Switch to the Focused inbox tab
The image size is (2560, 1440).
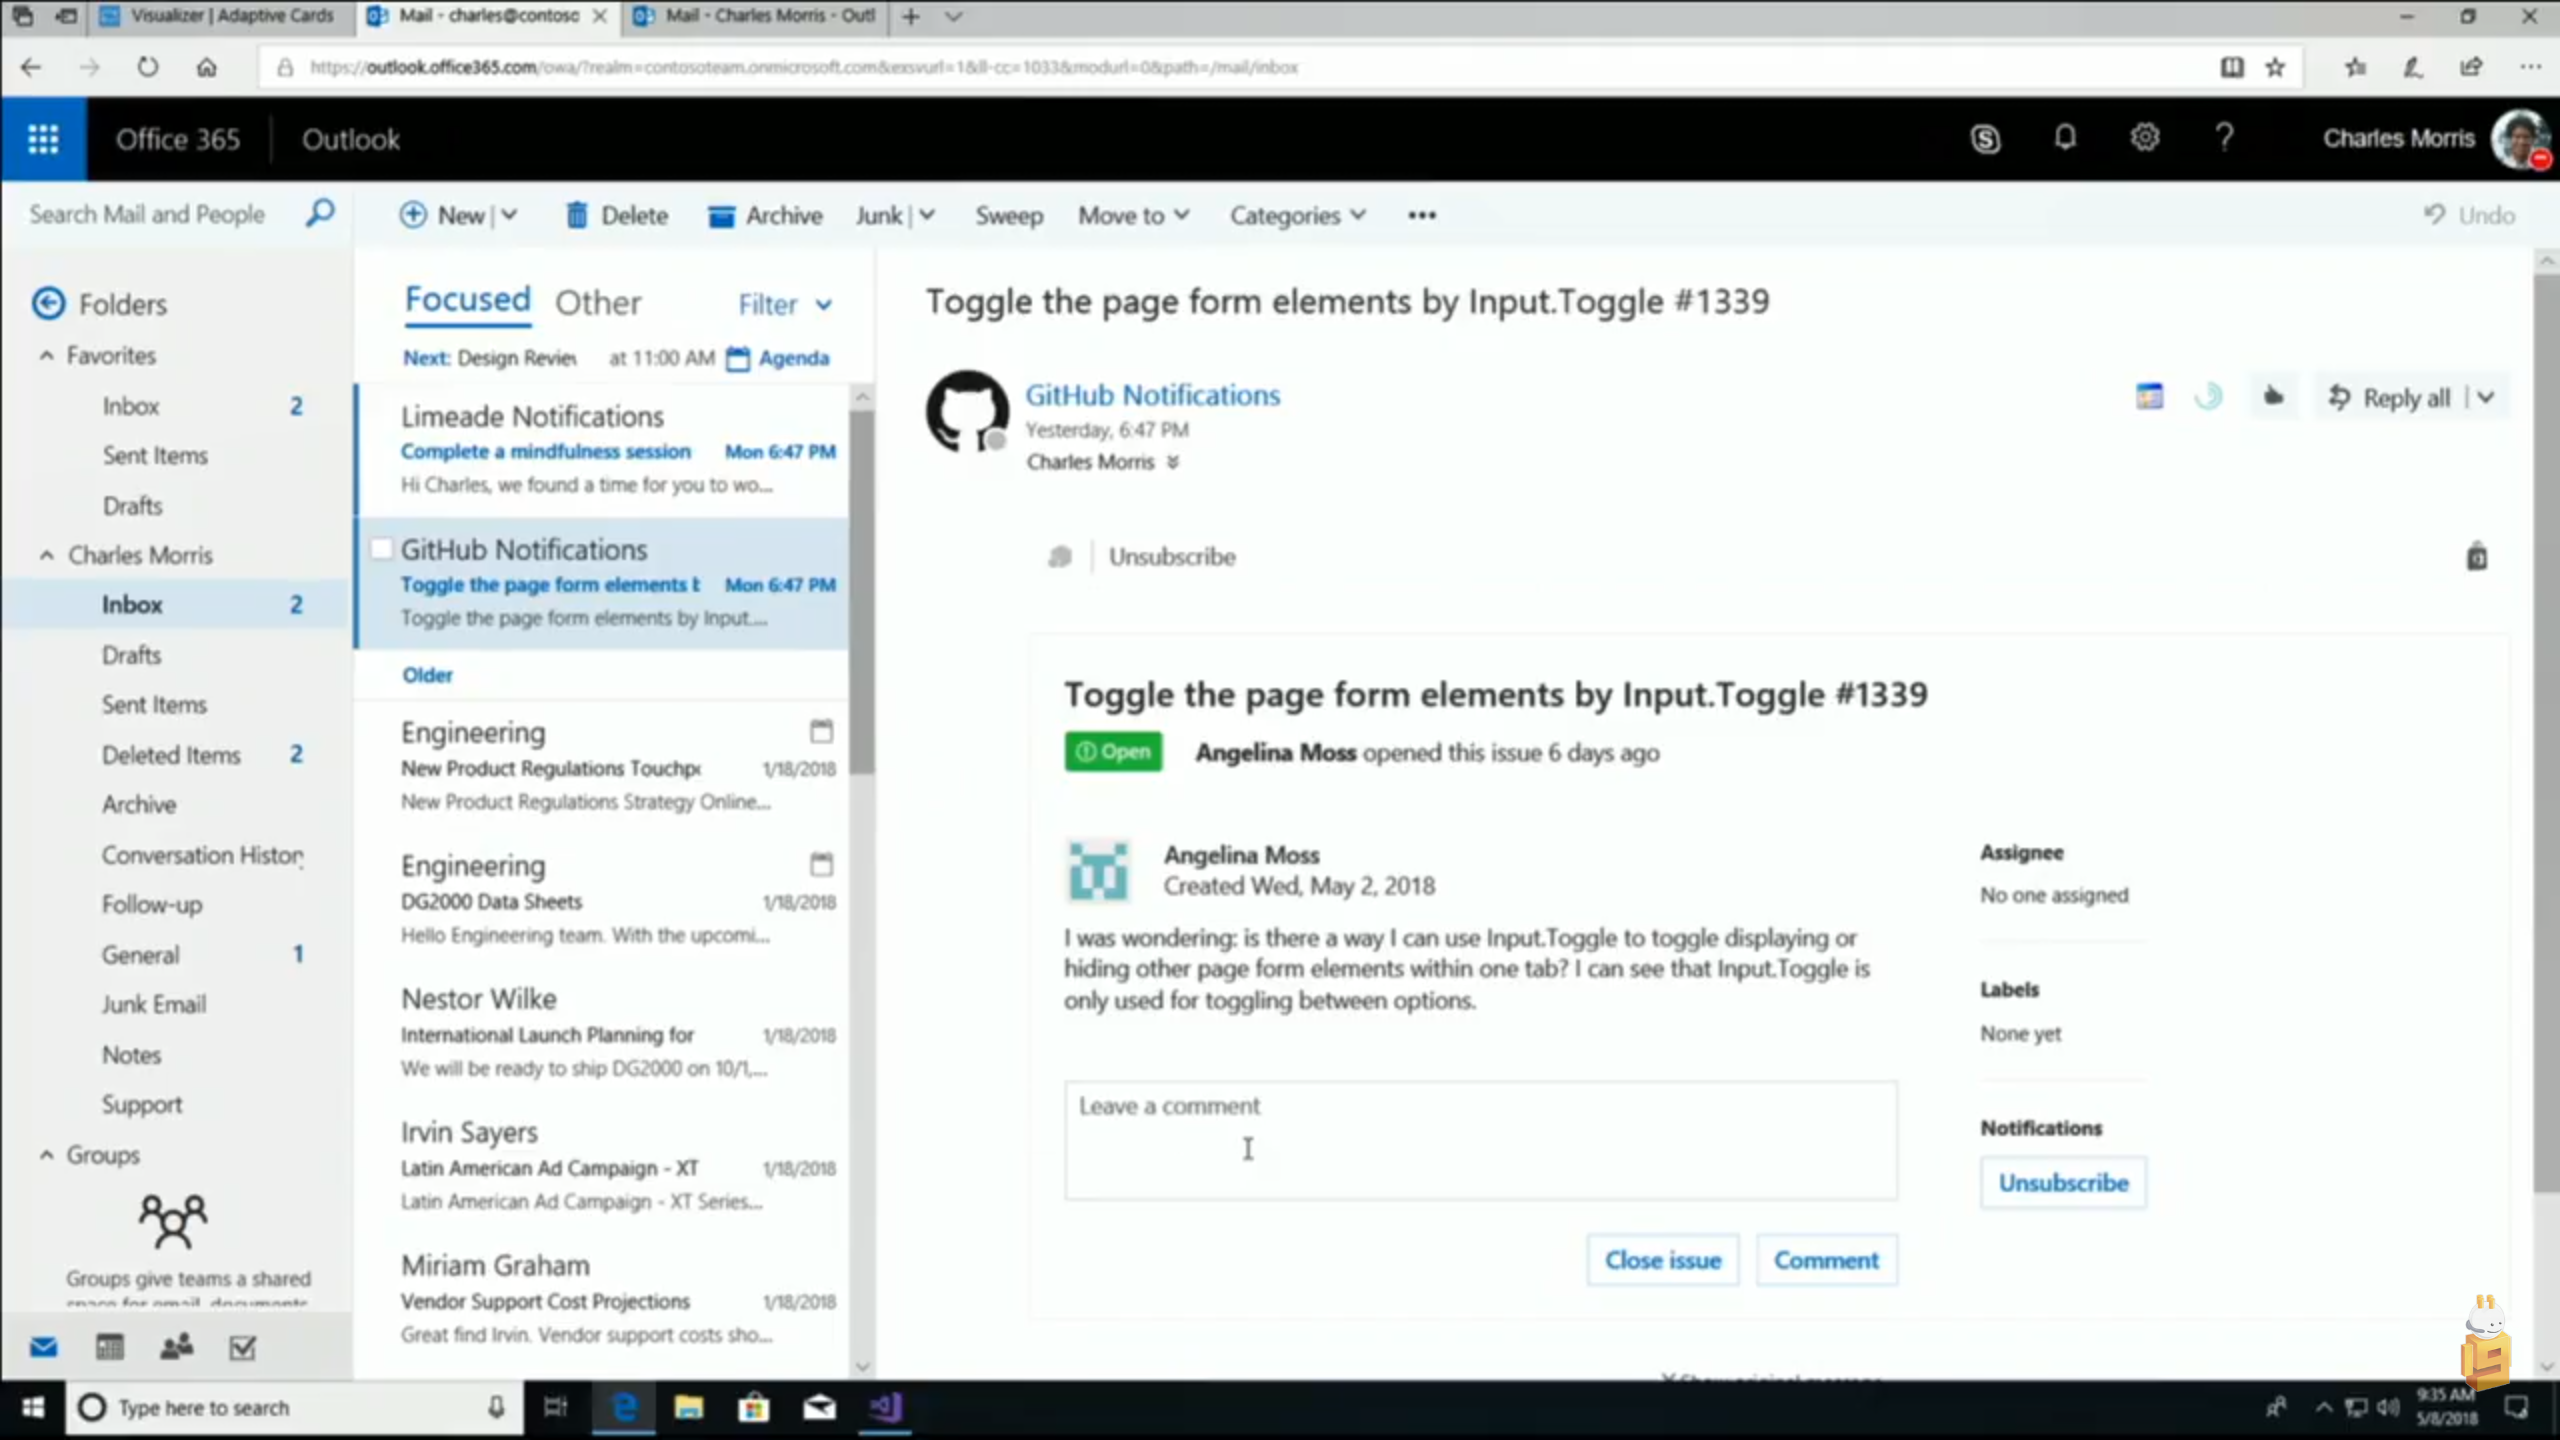467,300
